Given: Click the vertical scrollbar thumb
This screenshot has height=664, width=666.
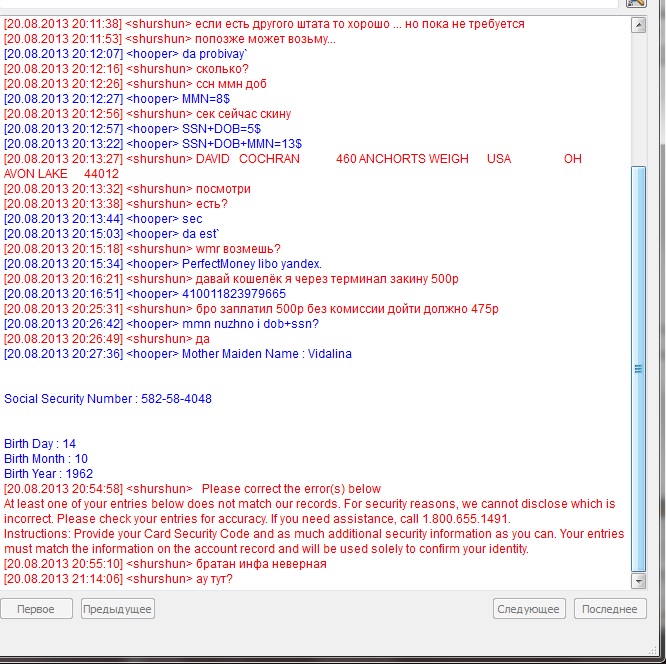Looking at the screenshot, I should 639,368.
